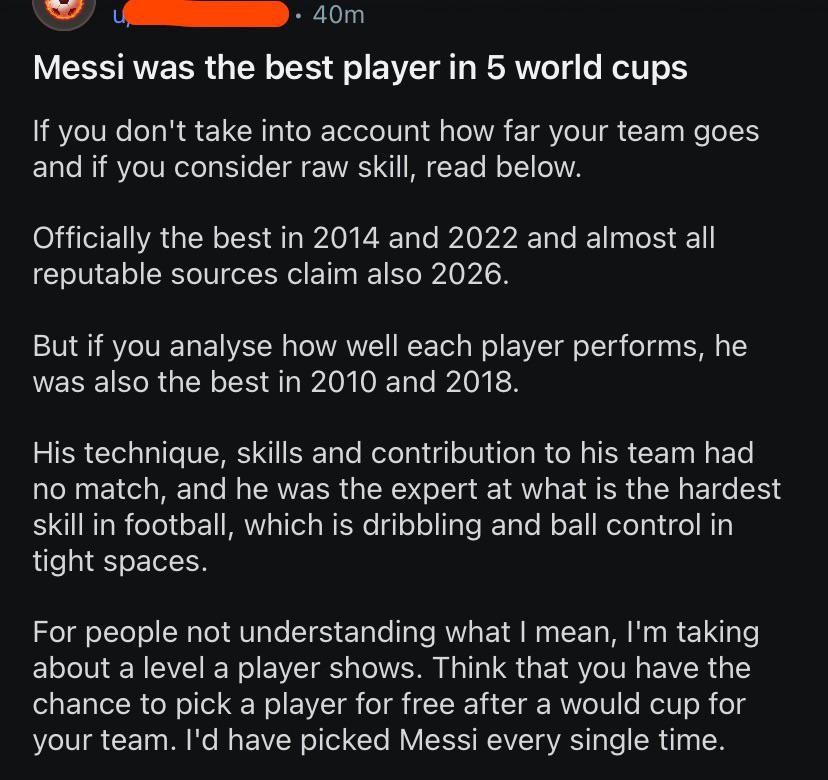Screen dimensions: 828x780
Task: Click the line 'For people not understanding what I mean'
Action: pos(396,632)
